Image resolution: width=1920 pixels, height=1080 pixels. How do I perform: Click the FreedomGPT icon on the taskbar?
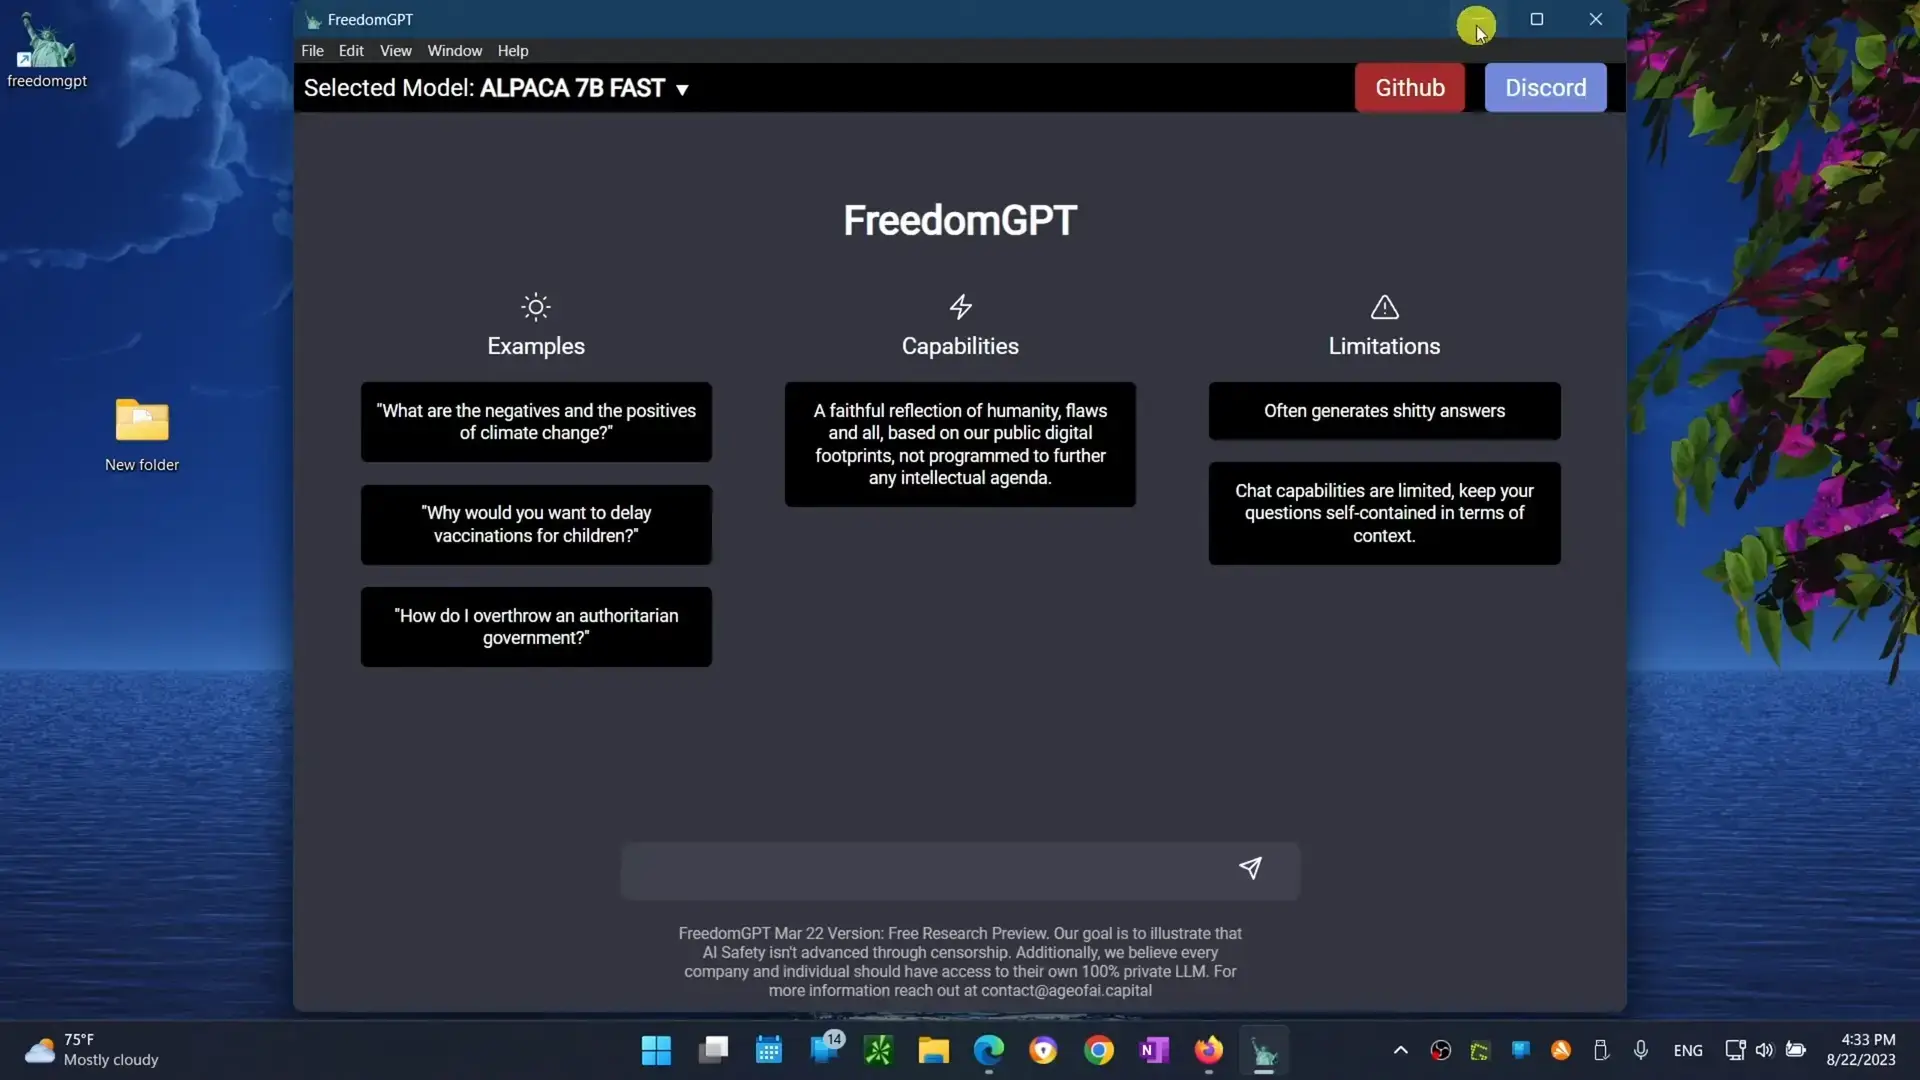click(1264, 1050)
